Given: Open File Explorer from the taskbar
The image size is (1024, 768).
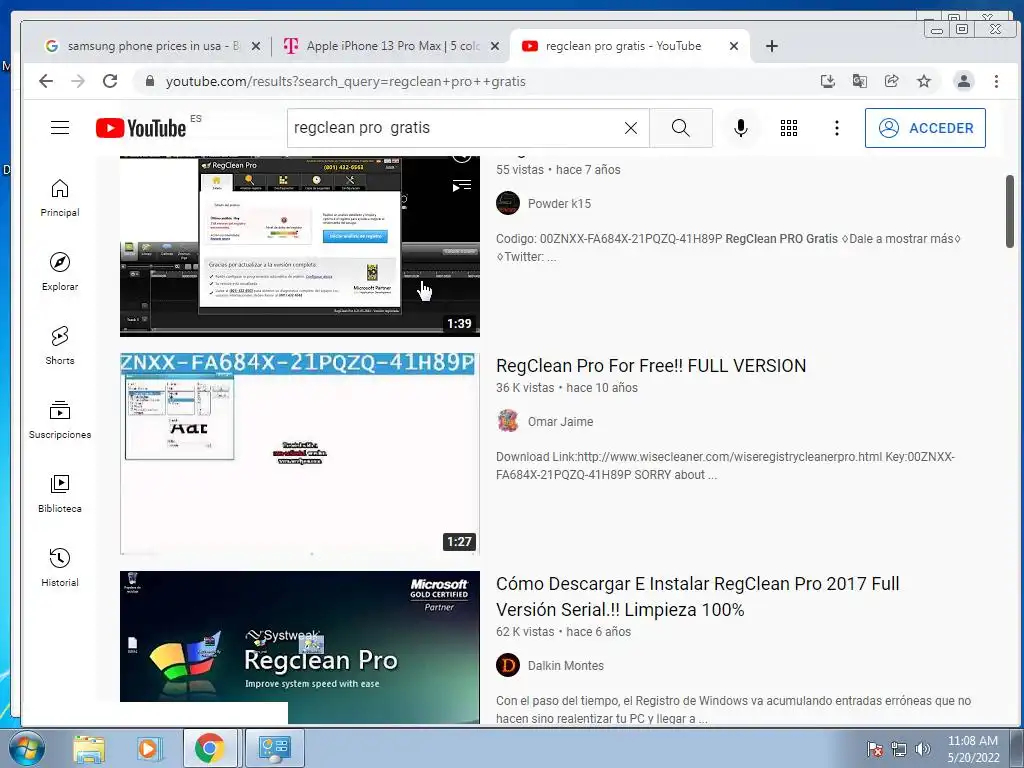Looking at the screenshot, I should (x=89, y=748).
